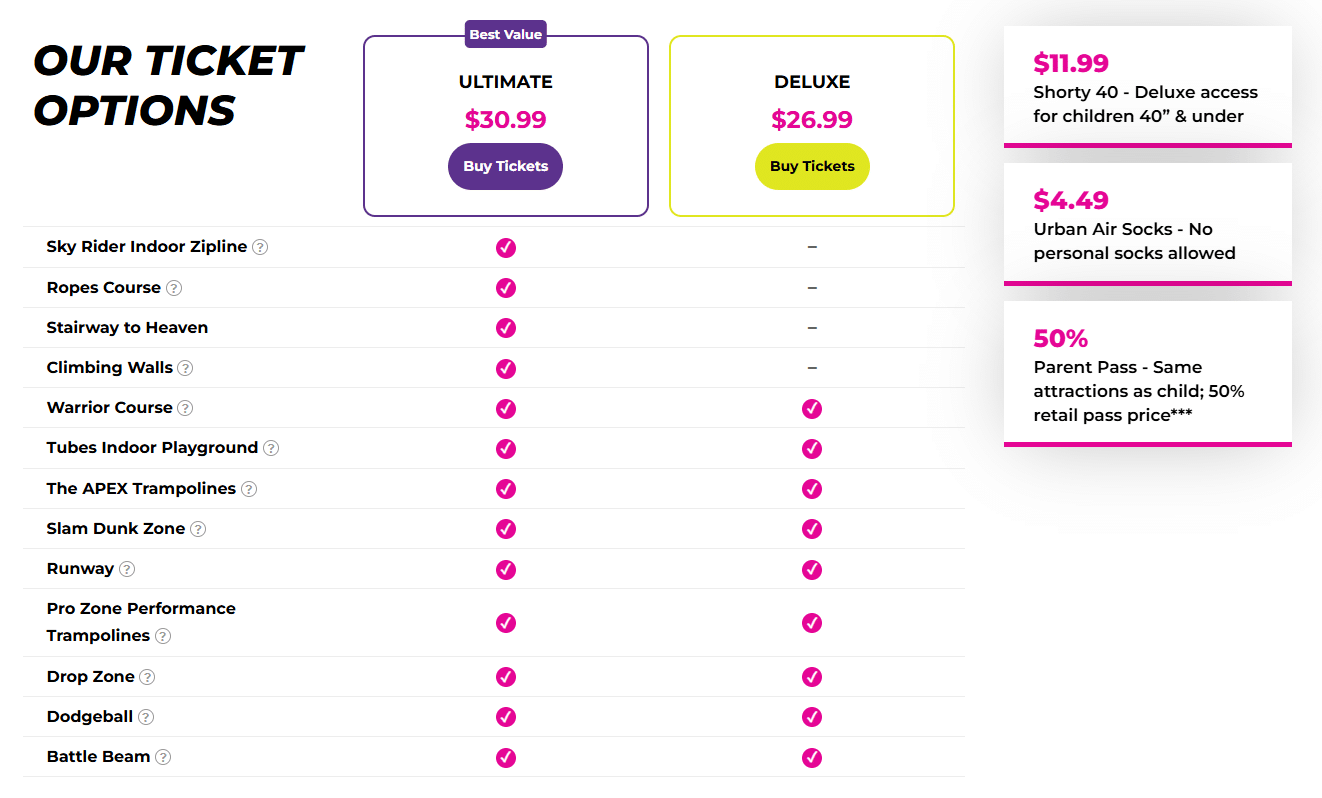
Task: Open The APEX Trampolines info icon
Action: click(249, 489)
